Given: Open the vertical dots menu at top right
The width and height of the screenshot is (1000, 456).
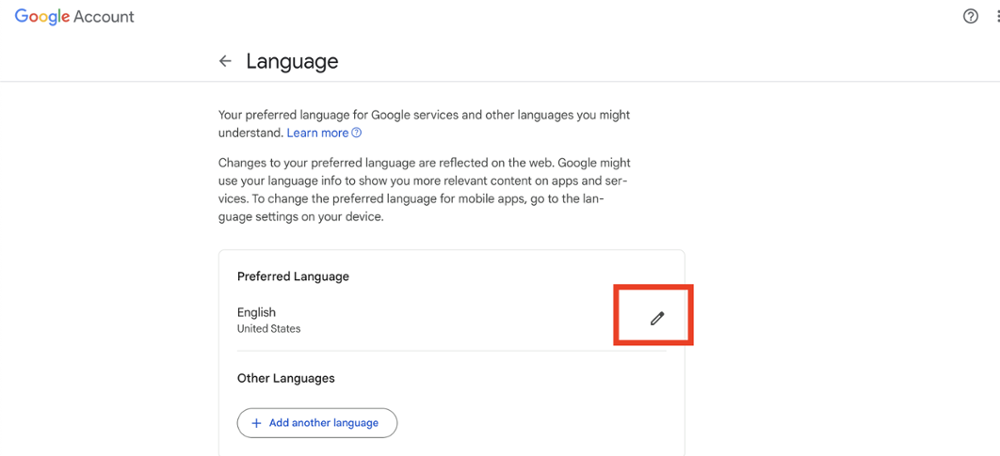Looking at the screenshot, I should (x=997, y=17).
